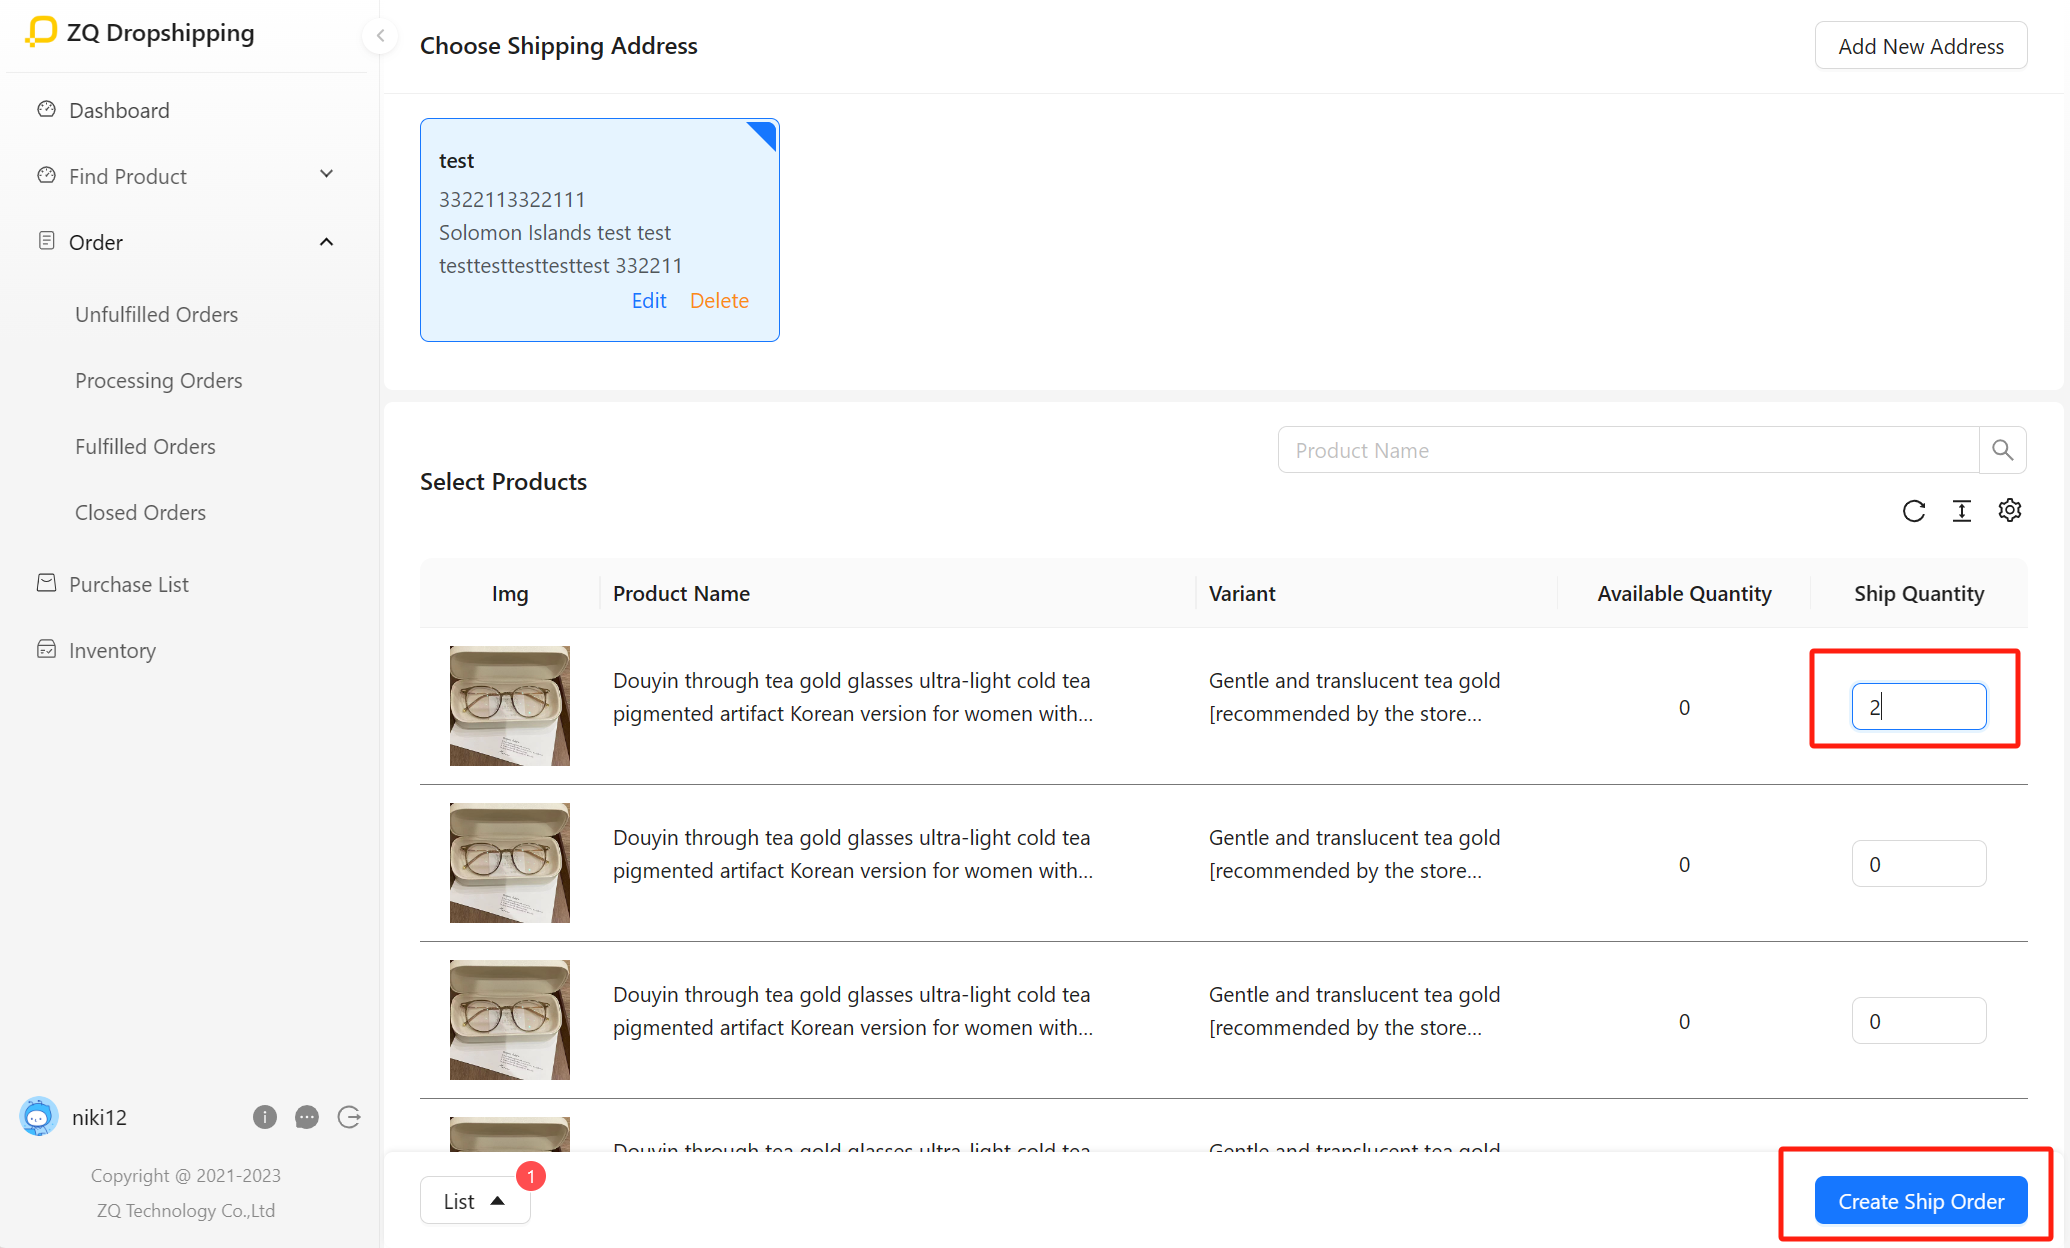Screen dimensions: 2070x1248
Task: Open Purchase List page
Action: pos(128,584)
